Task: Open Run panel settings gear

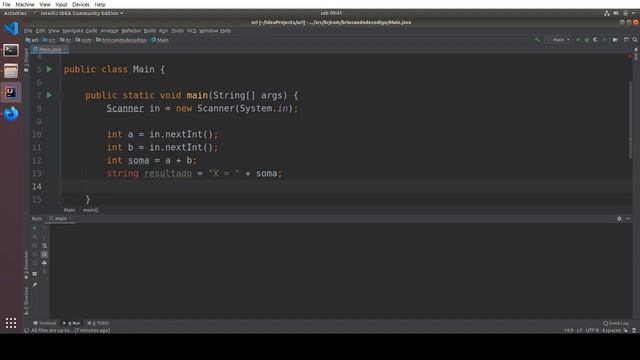Action: click(x=619, y=219)
